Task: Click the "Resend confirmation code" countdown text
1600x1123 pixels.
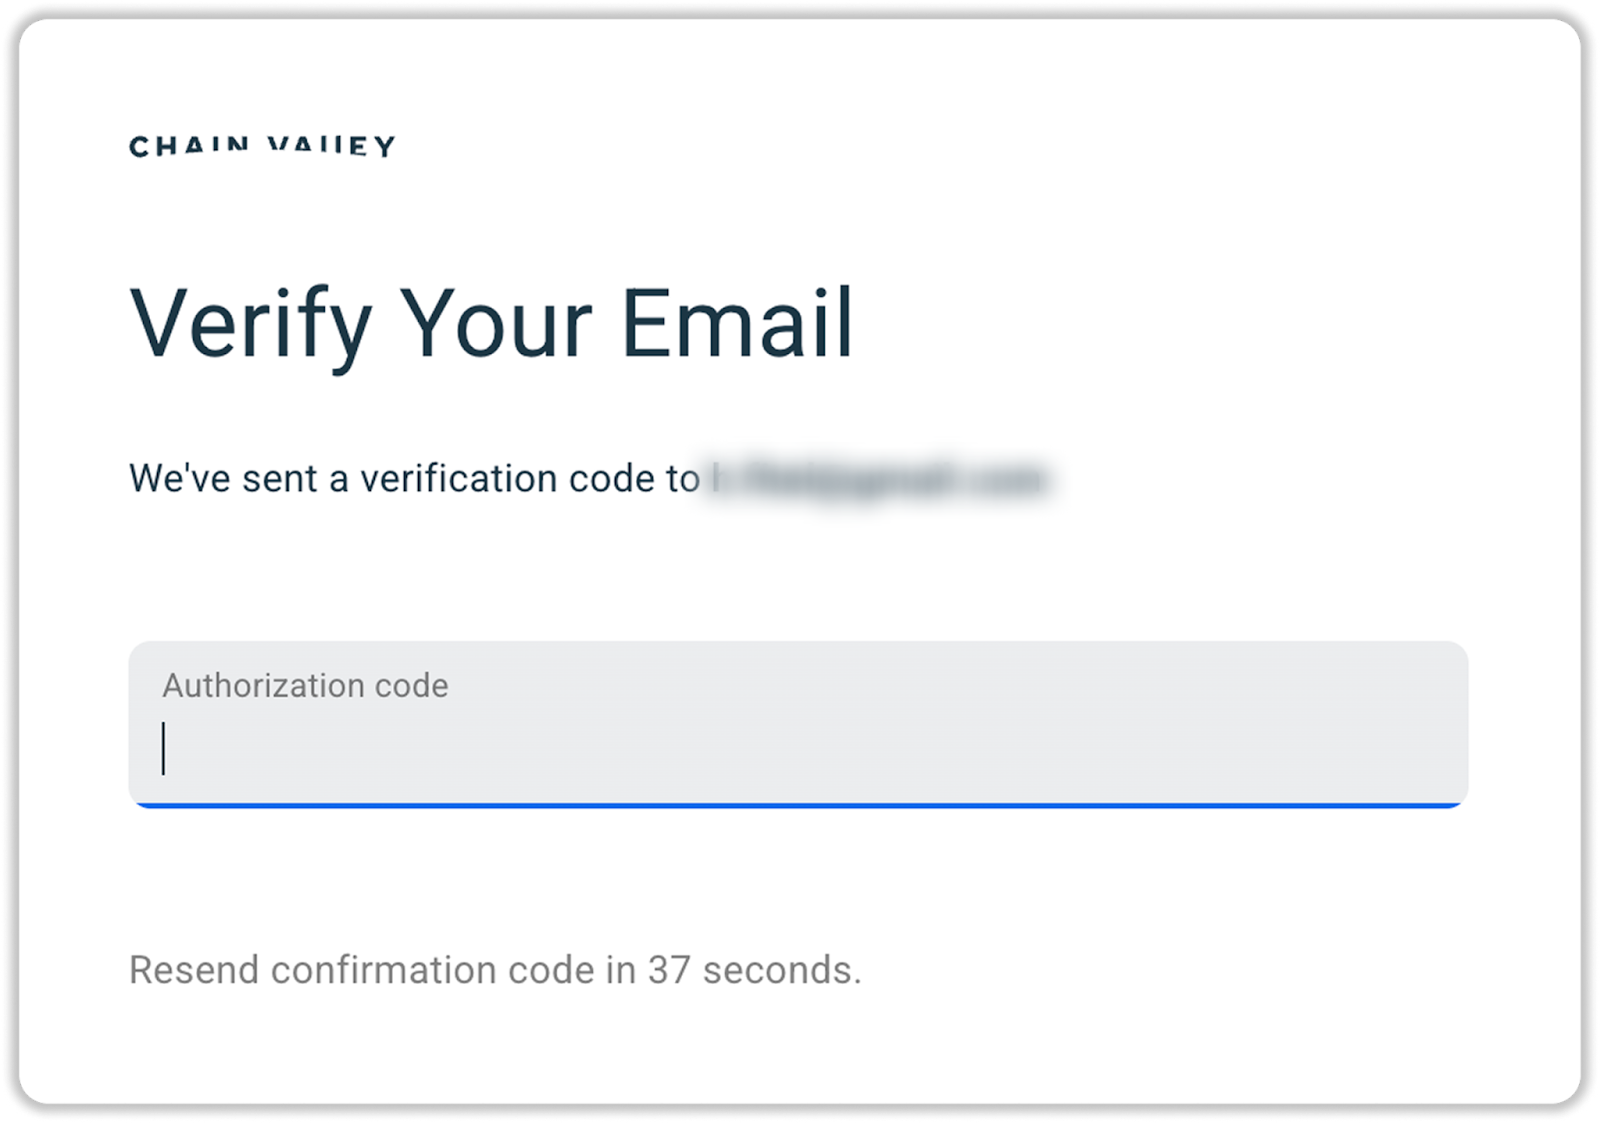Action: pyautogui.click(x=495, y=970)
